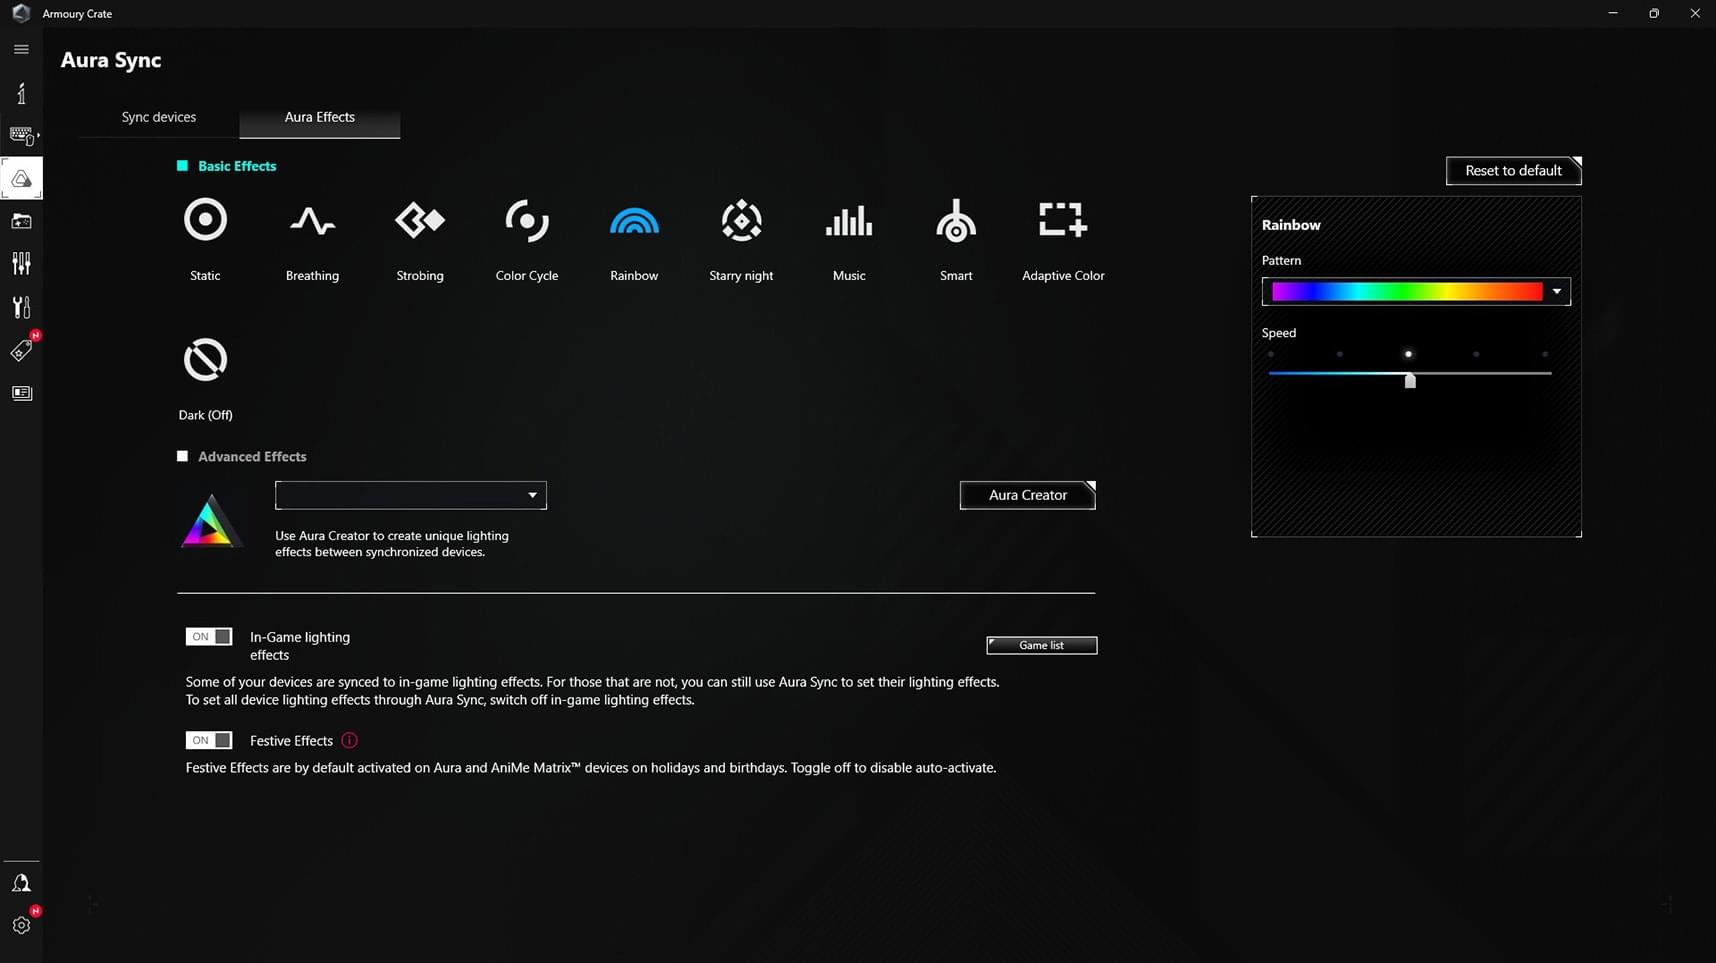Choose the Adaptive Color effect
This screenshot has width=1716, height=963.
click(1062, 221)
